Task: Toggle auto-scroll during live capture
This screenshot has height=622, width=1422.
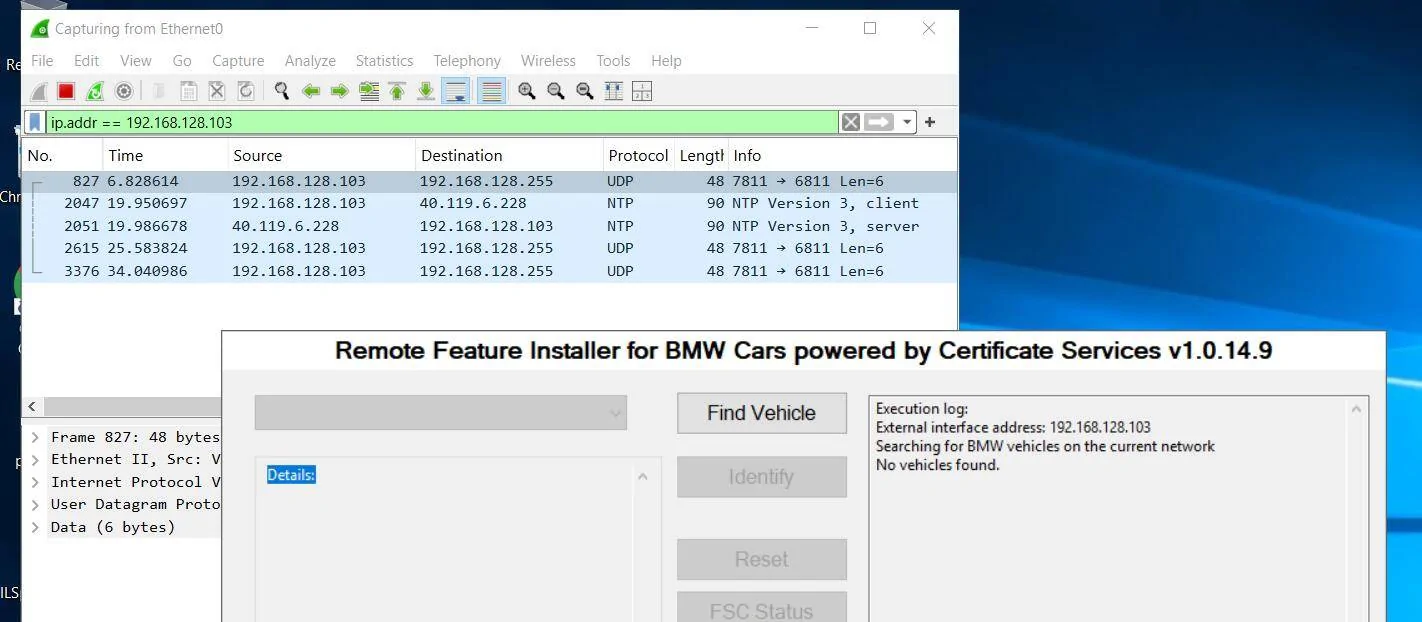Action: [x=456, y=91]
